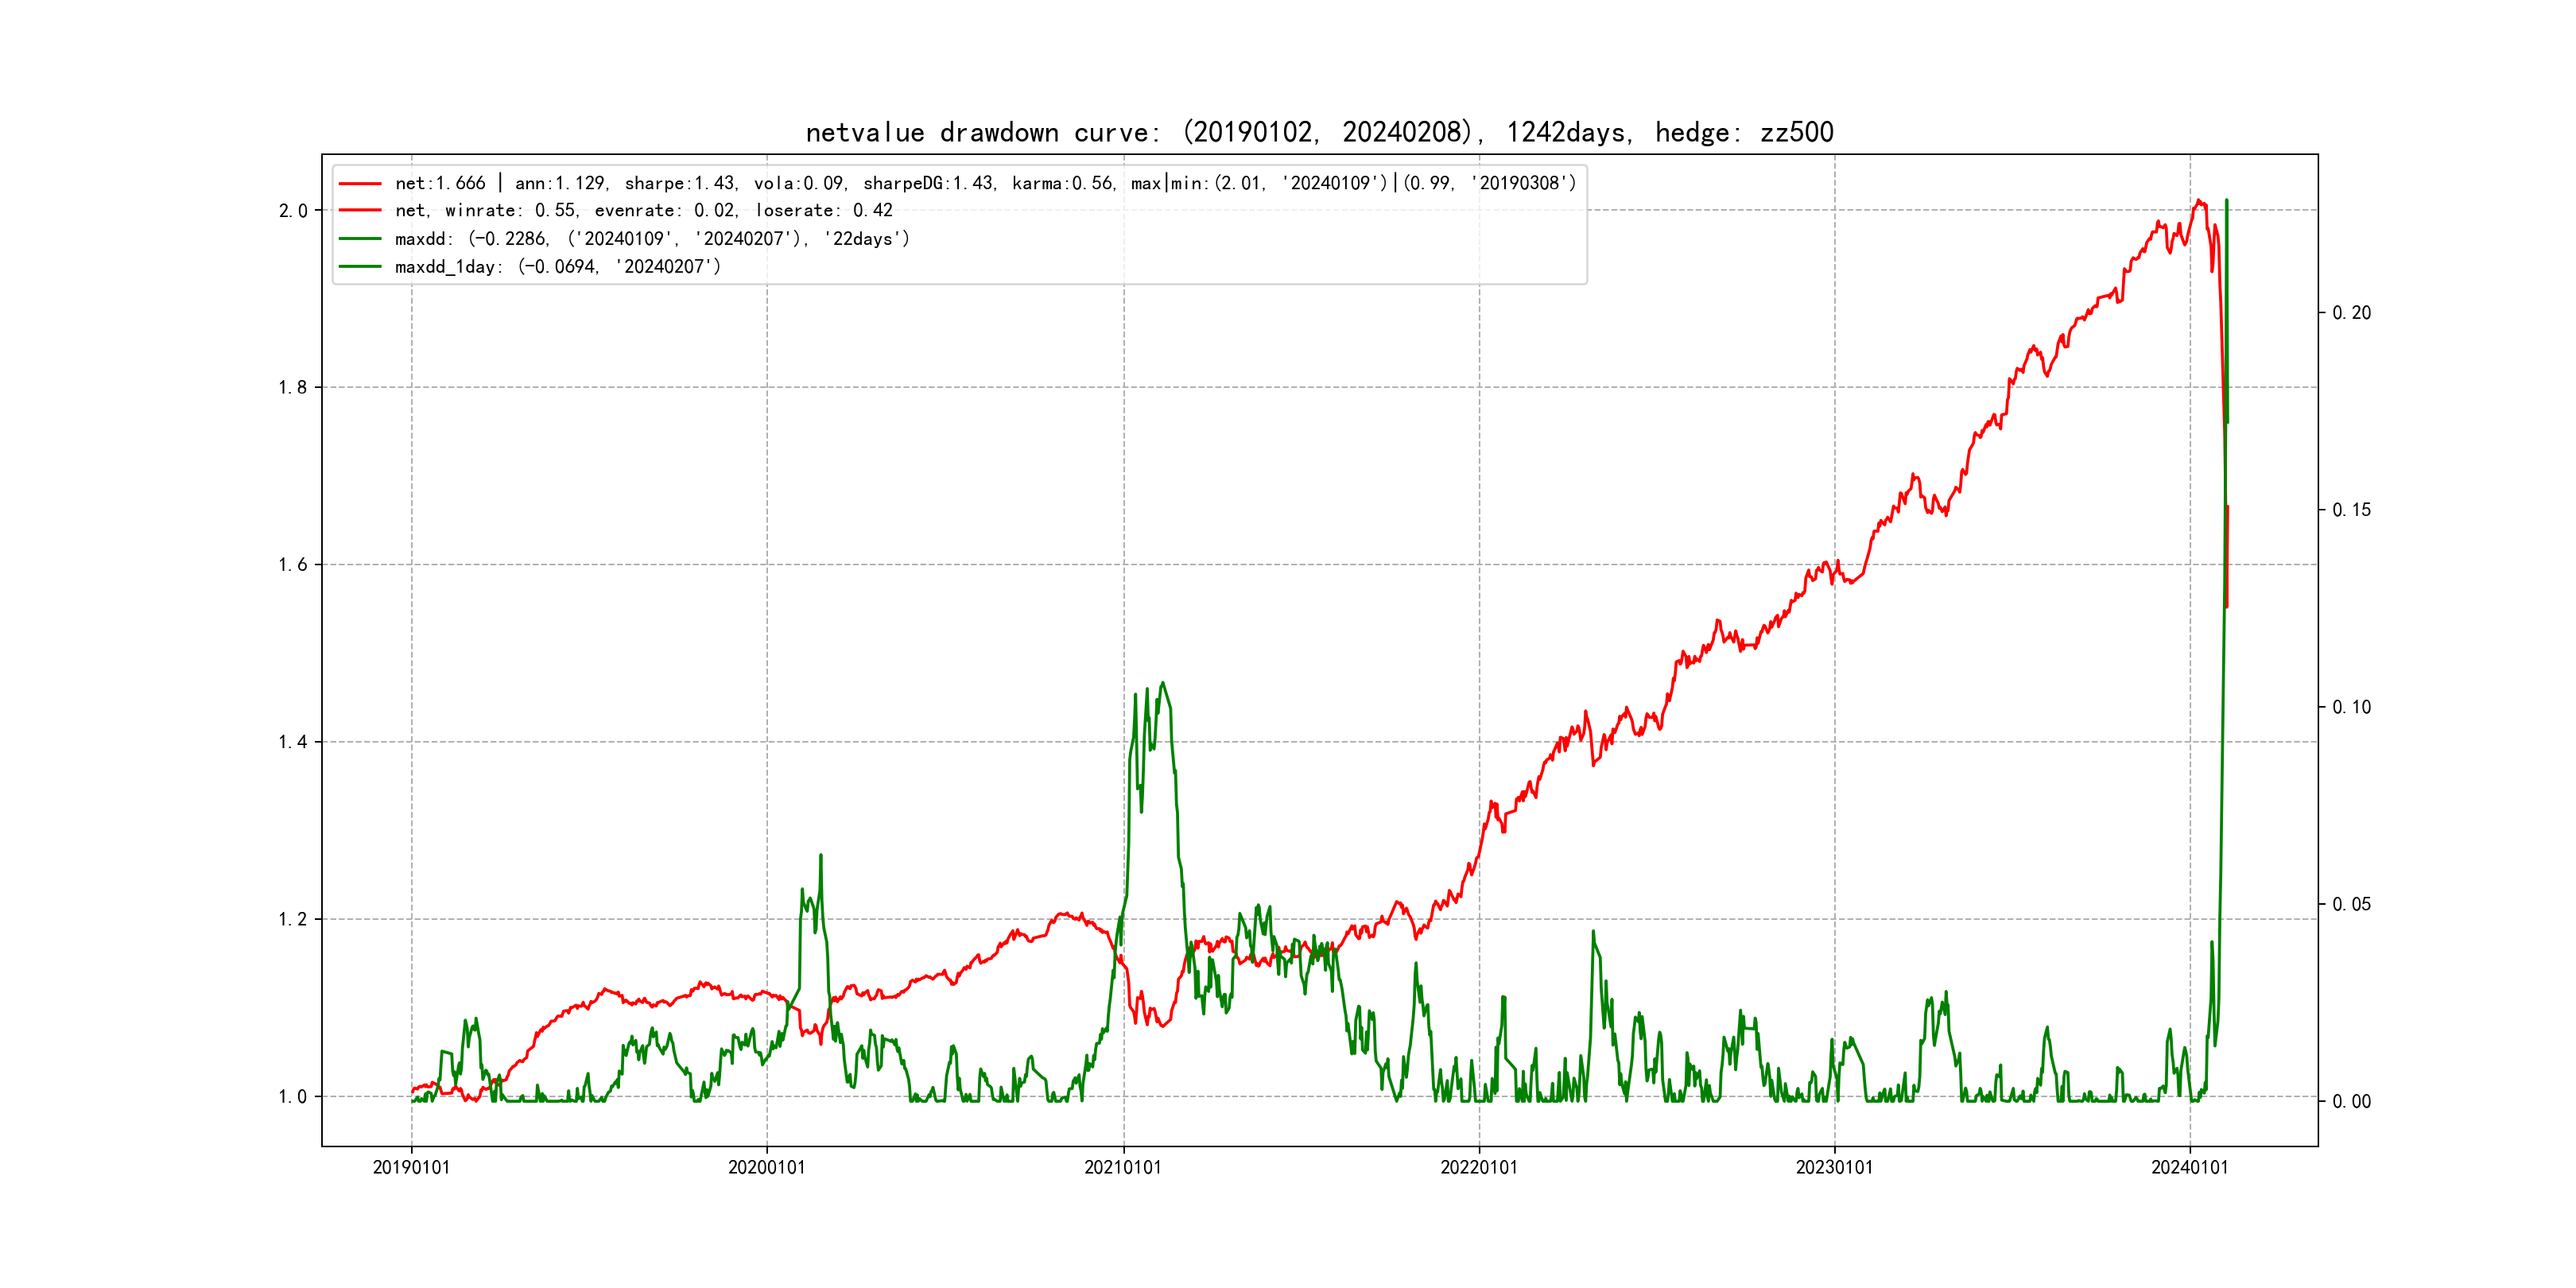Click the green swatch beside 'maxdd_1day'

(x=360, y=266)
